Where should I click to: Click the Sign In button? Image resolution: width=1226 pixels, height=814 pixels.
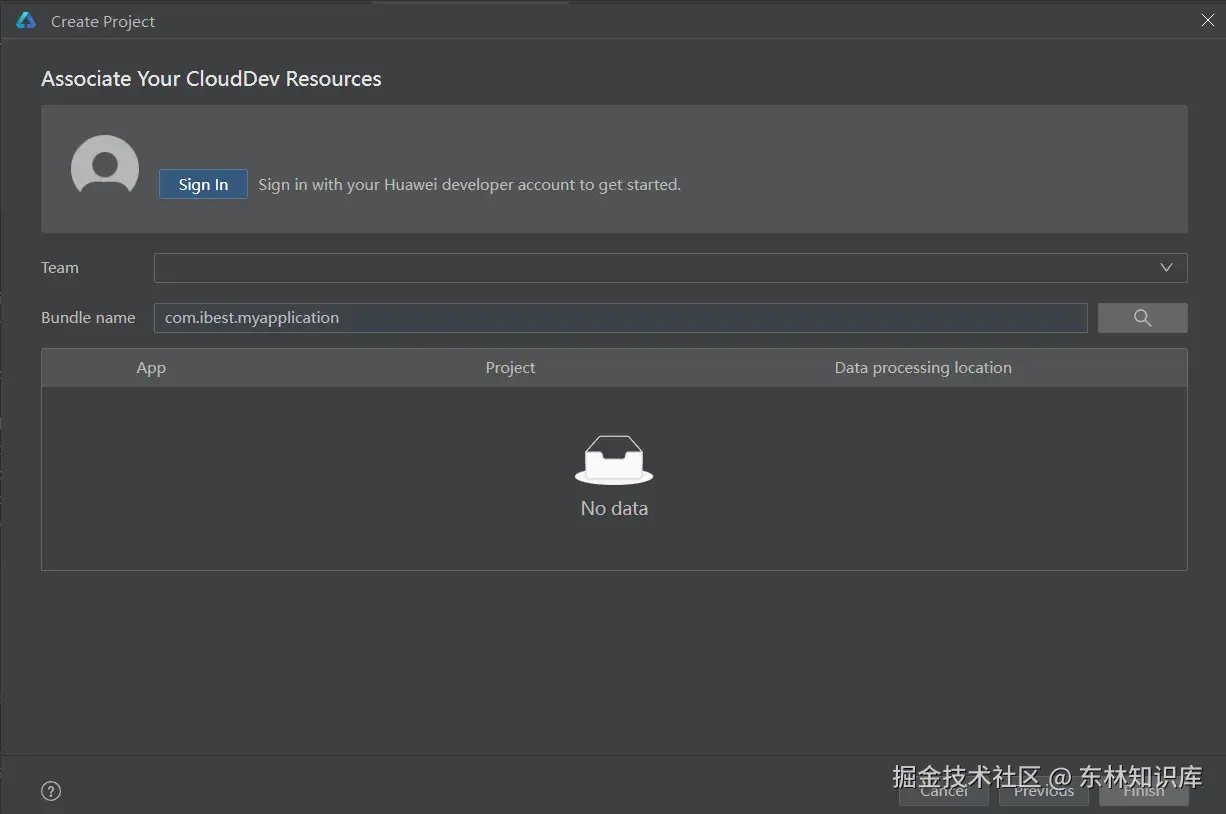[203, 184]
